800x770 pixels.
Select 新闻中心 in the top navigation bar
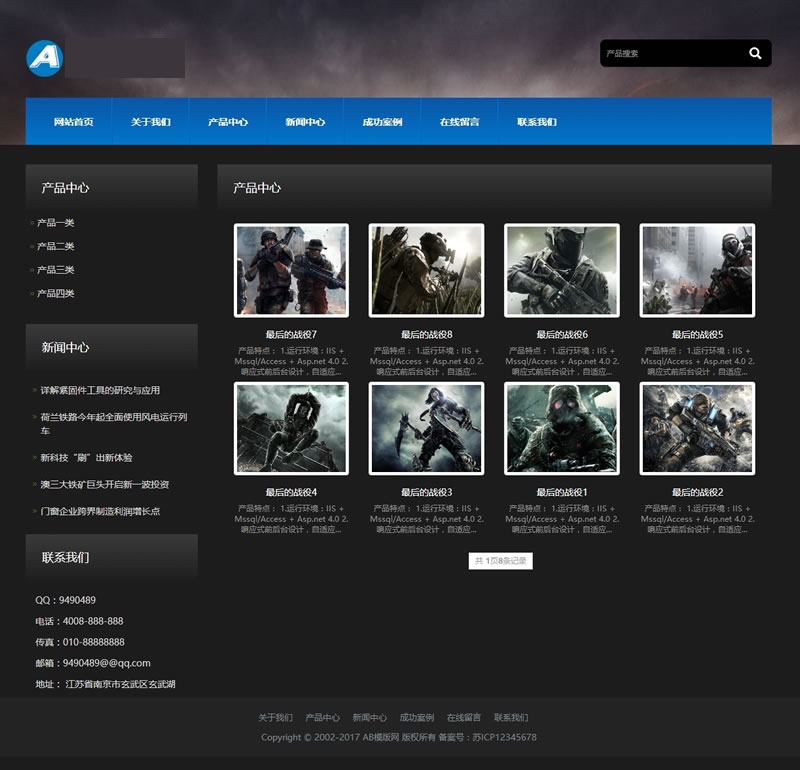pos(305,122)
